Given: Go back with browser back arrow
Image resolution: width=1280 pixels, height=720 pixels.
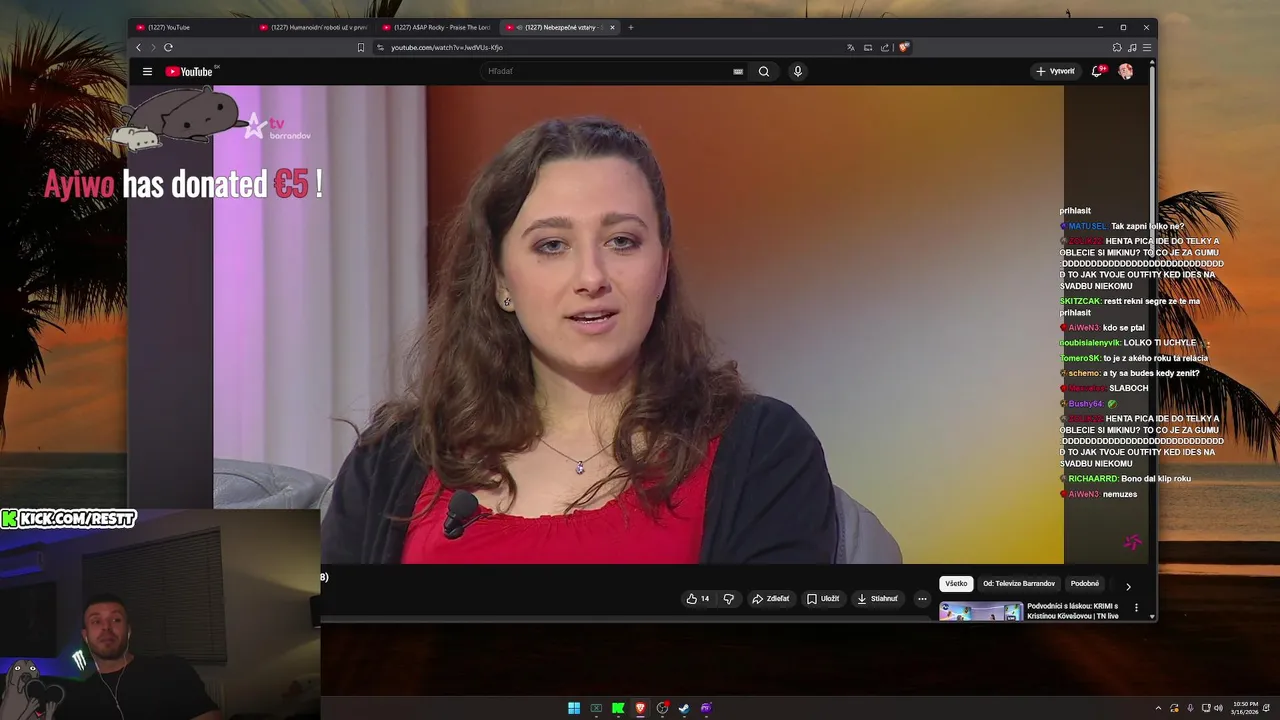Looking at the screenshot, I should (139, 47).
